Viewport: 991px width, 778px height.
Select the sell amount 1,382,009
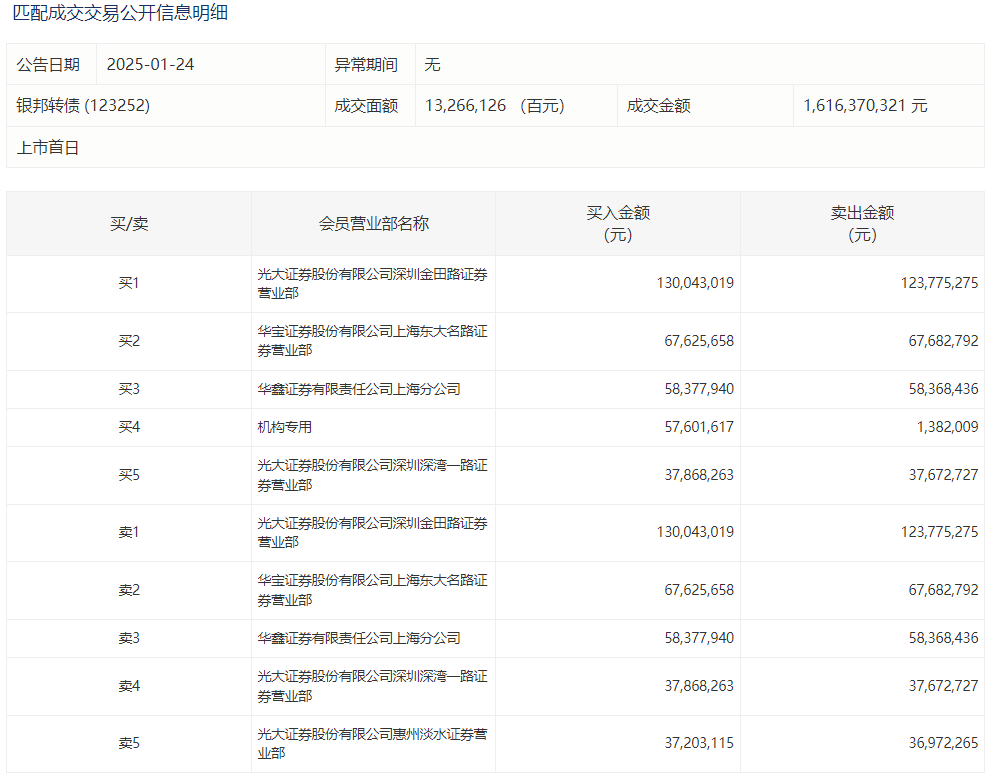[x=943, y=427]
